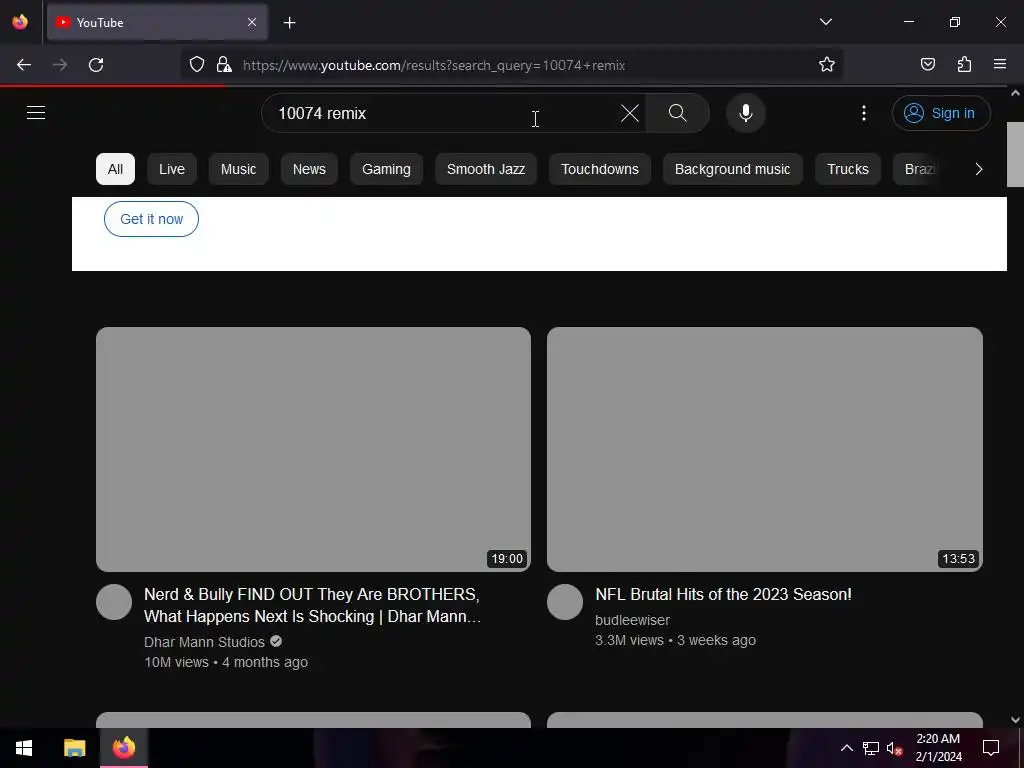Start voice search with the microphone icon
Screen dimensions: 1024x768
pos(746,113)
